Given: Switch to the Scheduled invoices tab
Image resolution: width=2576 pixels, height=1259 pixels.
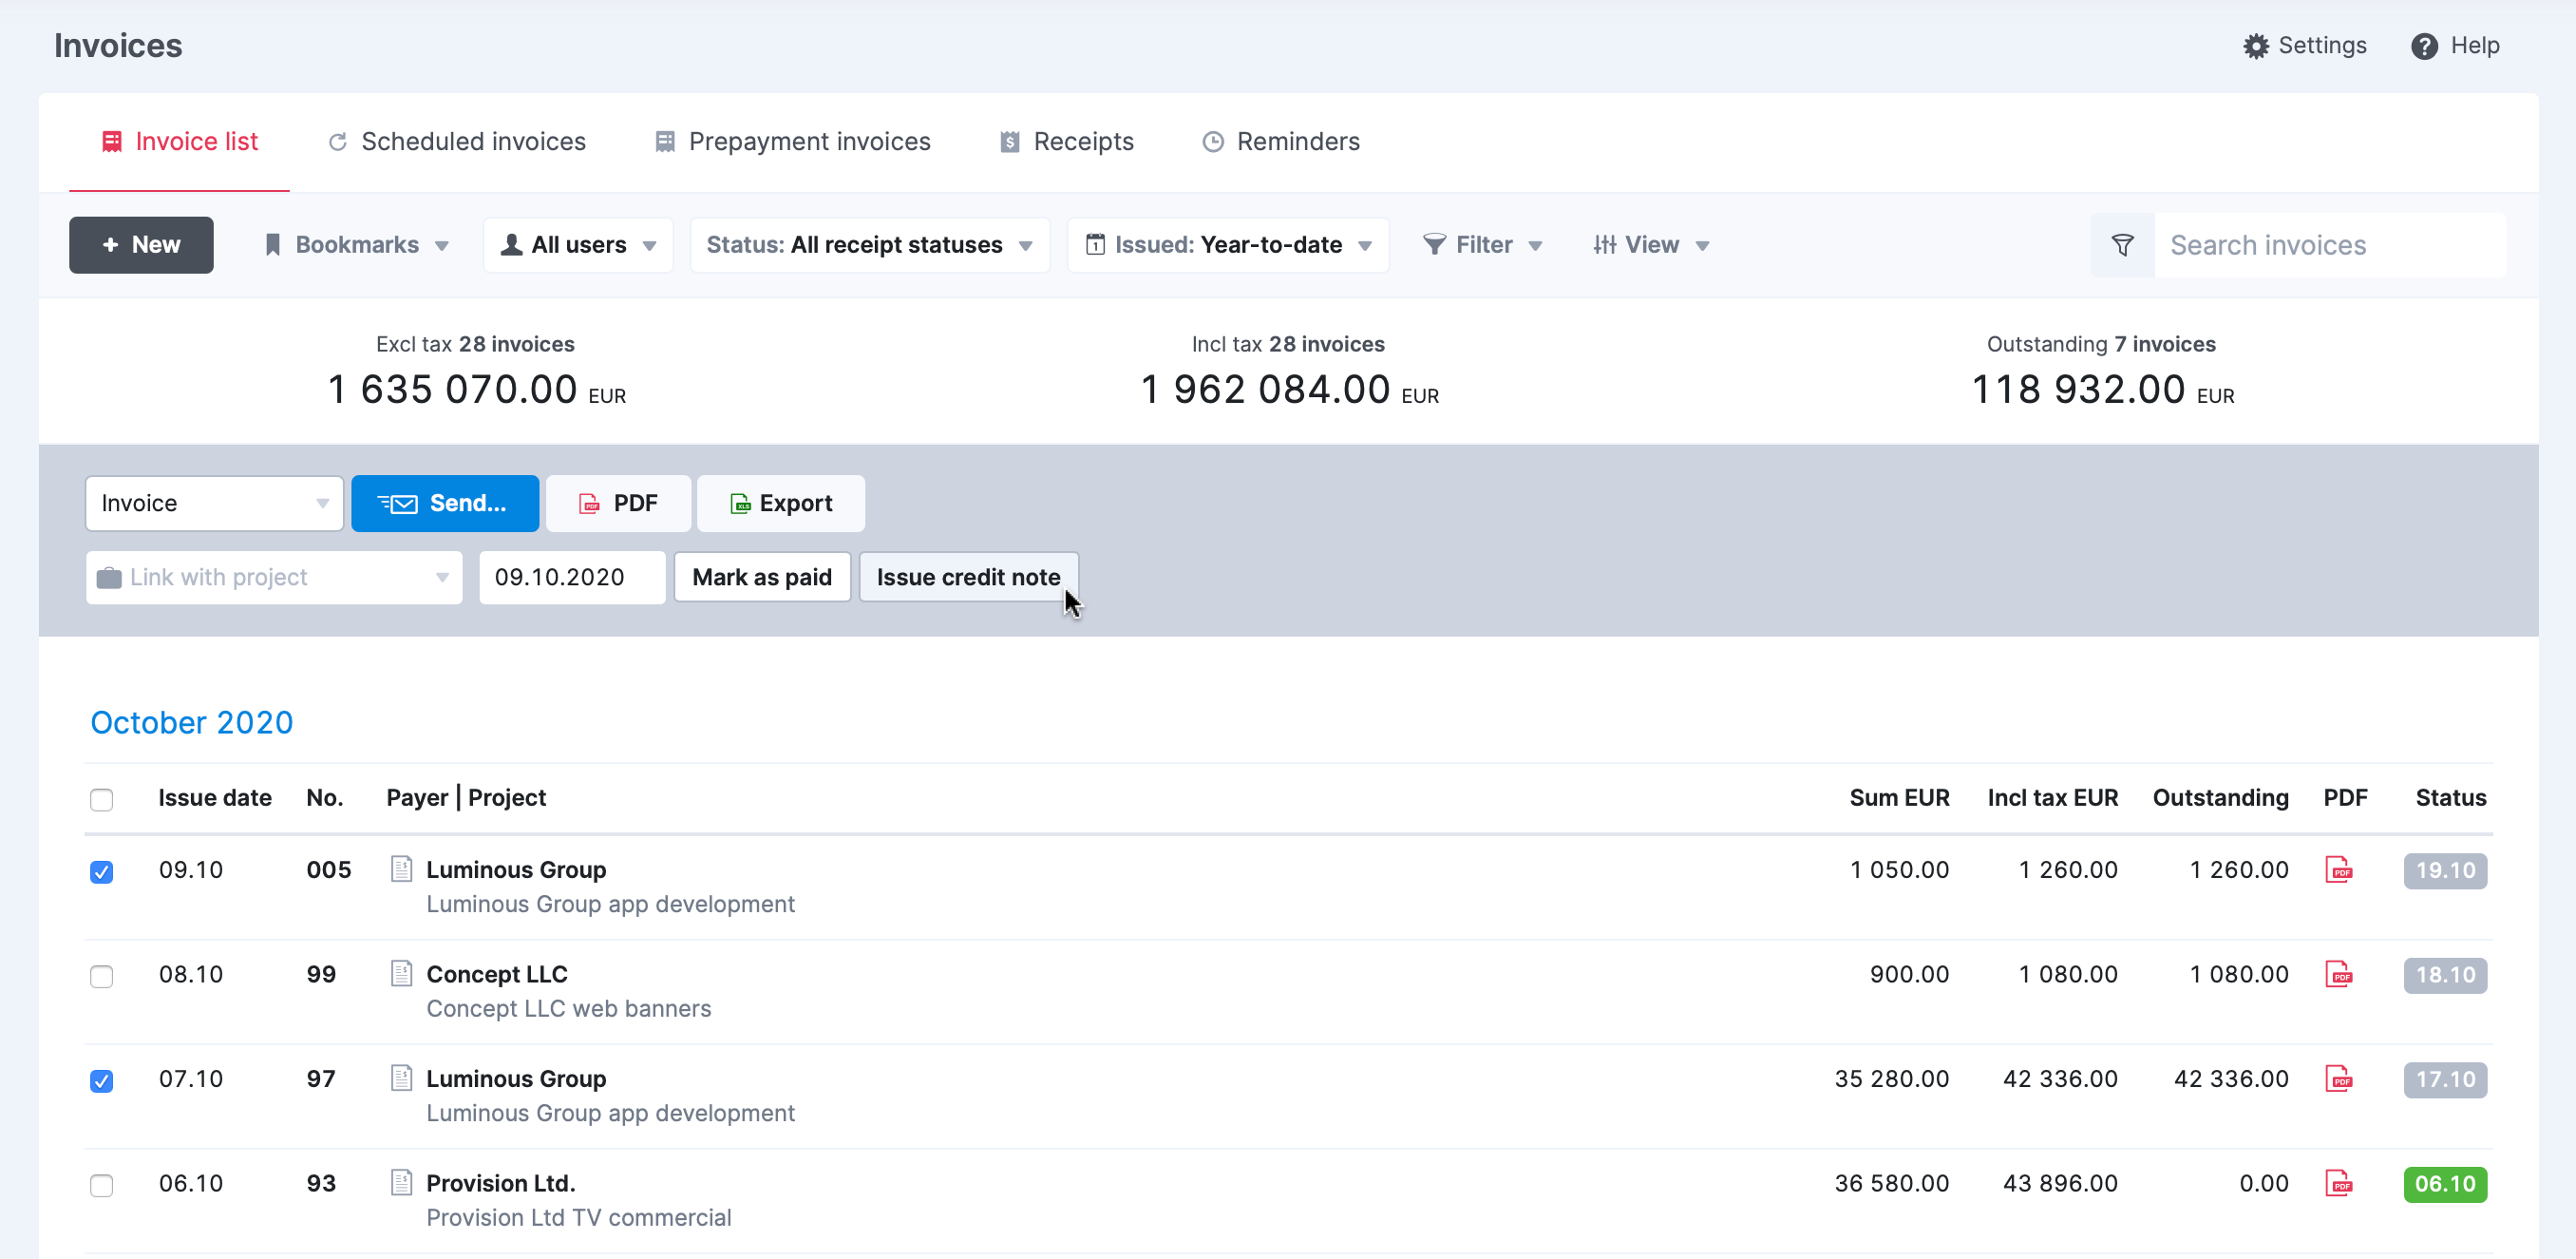Looking at the screenshot, I should pos(457,142).
